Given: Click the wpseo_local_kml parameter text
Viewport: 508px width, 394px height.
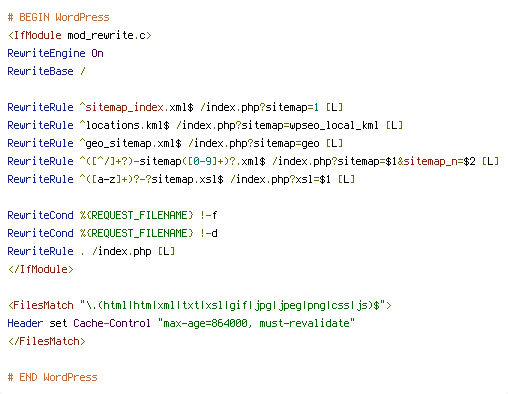Looking at the screenshot, I should click(334, 125).
